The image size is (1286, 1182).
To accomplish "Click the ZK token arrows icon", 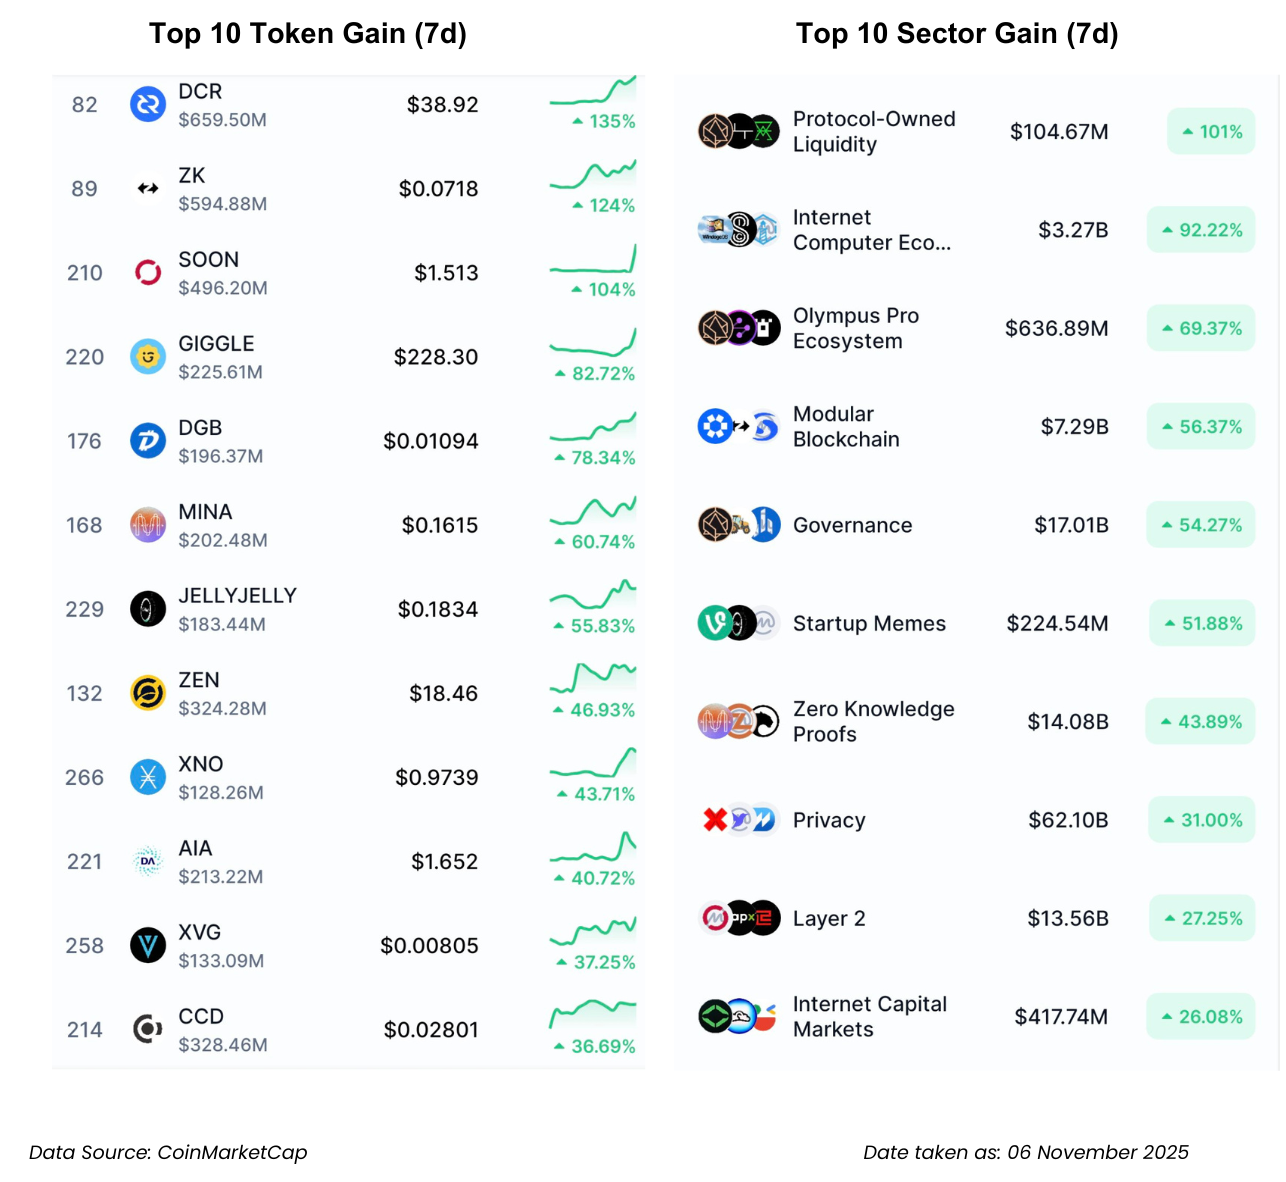I will [148, 188].
